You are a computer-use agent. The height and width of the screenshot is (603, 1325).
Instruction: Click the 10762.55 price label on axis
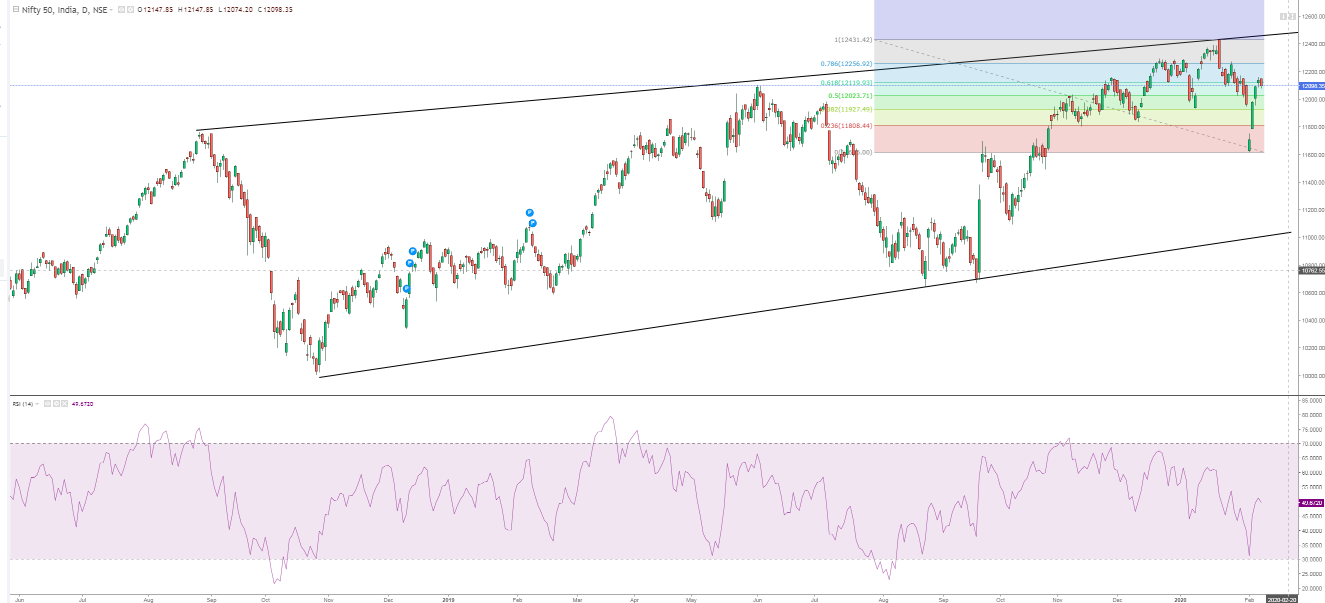[x=1310, y=270]
